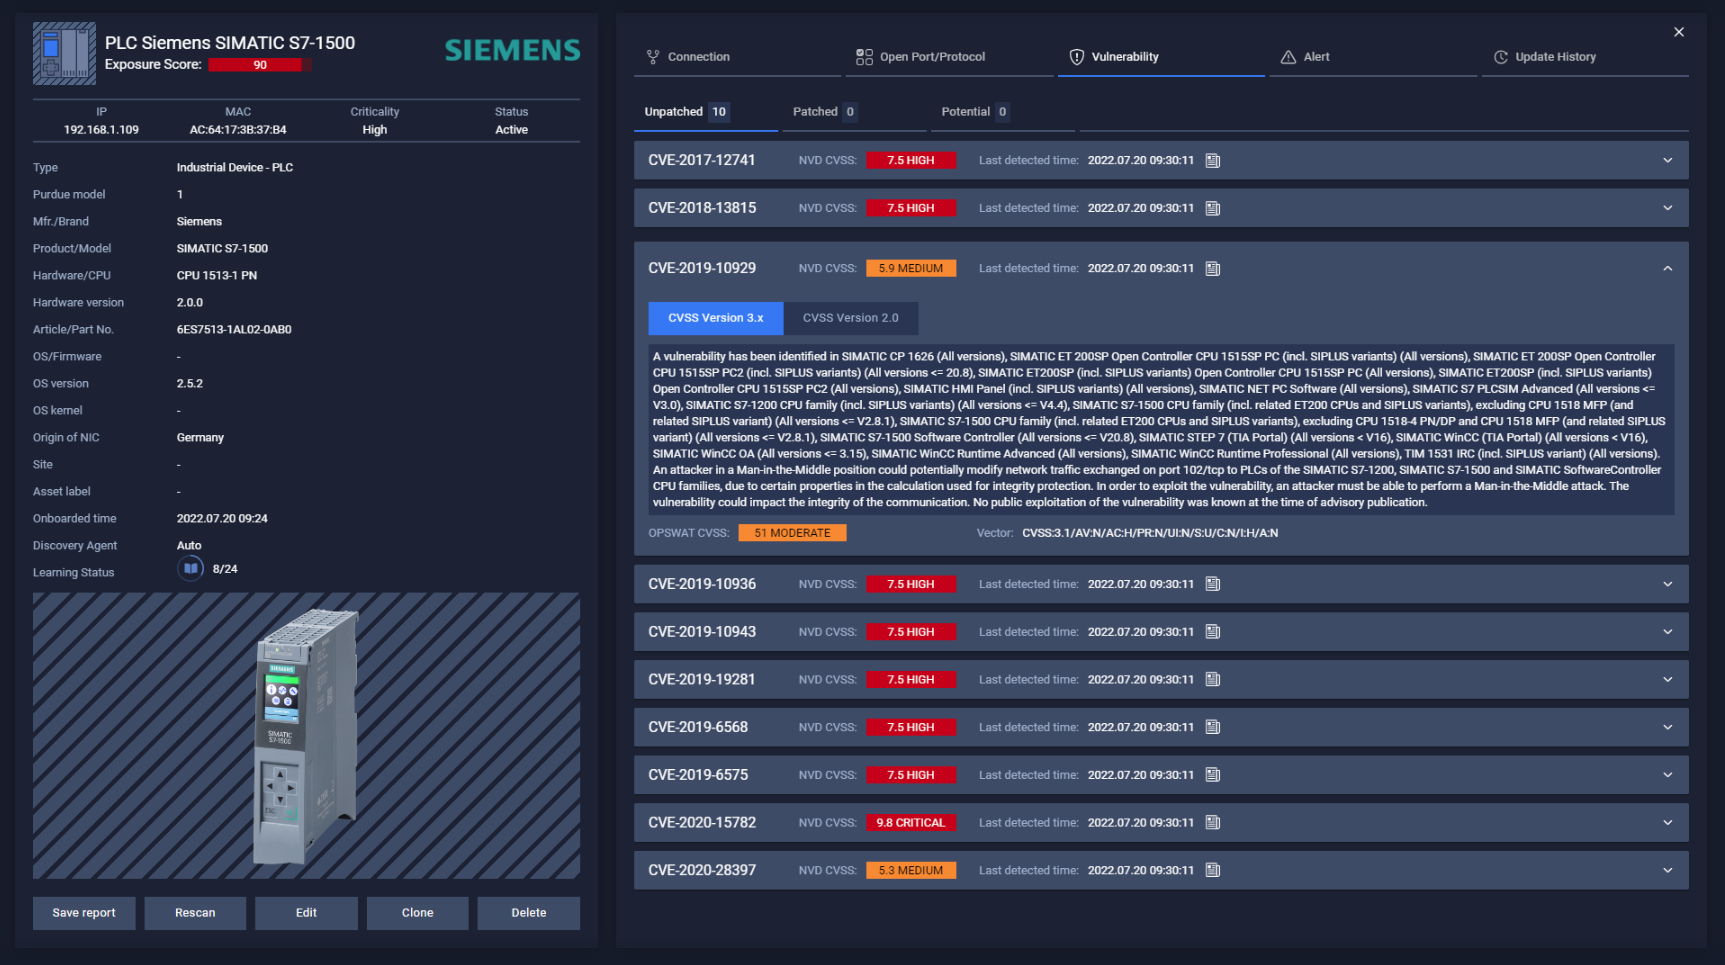1725x965 pixels.
Task: Click the report icon beside CVE-2019-10943
Action: point(1213,632)
